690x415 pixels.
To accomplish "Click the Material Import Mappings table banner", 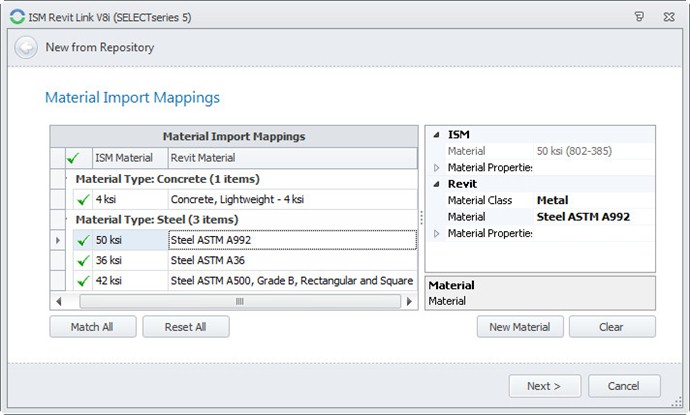I will 234,136.
